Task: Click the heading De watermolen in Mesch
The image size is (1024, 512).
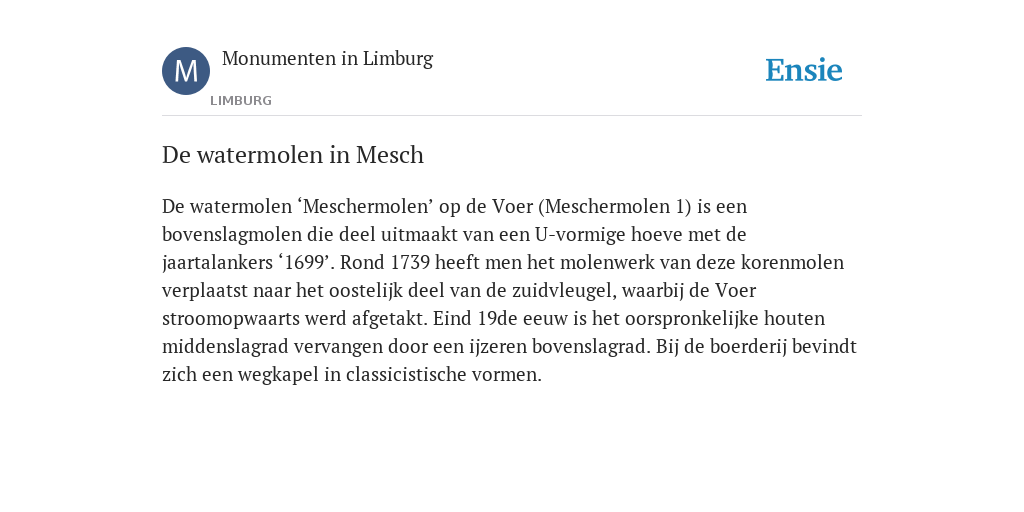Action: (x=293, y=155)
